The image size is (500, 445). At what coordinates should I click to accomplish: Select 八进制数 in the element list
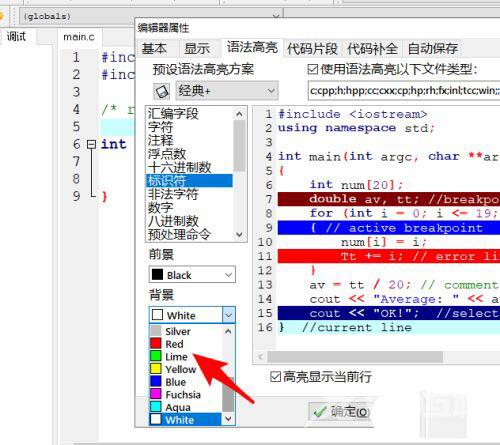[189, 221]
